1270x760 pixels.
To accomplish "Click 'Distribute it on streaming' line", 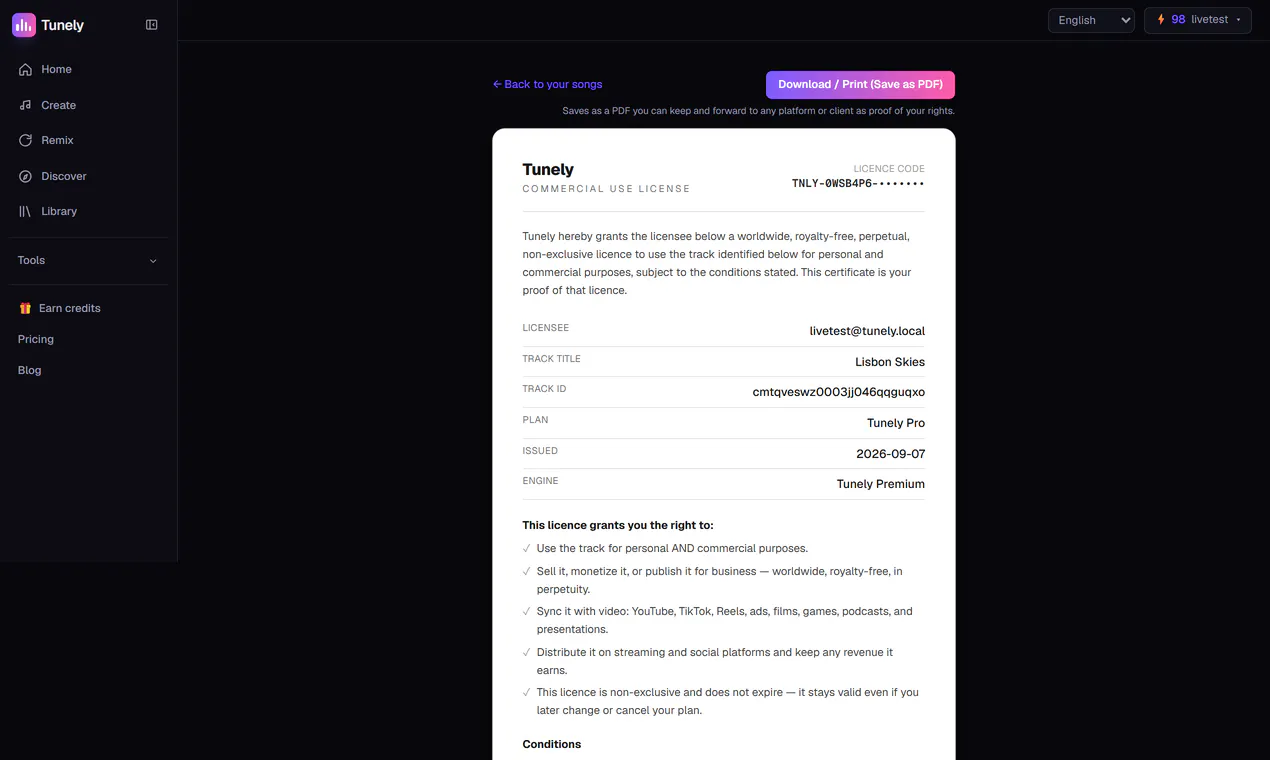I will pyautogui.click(x=715, y=661).
